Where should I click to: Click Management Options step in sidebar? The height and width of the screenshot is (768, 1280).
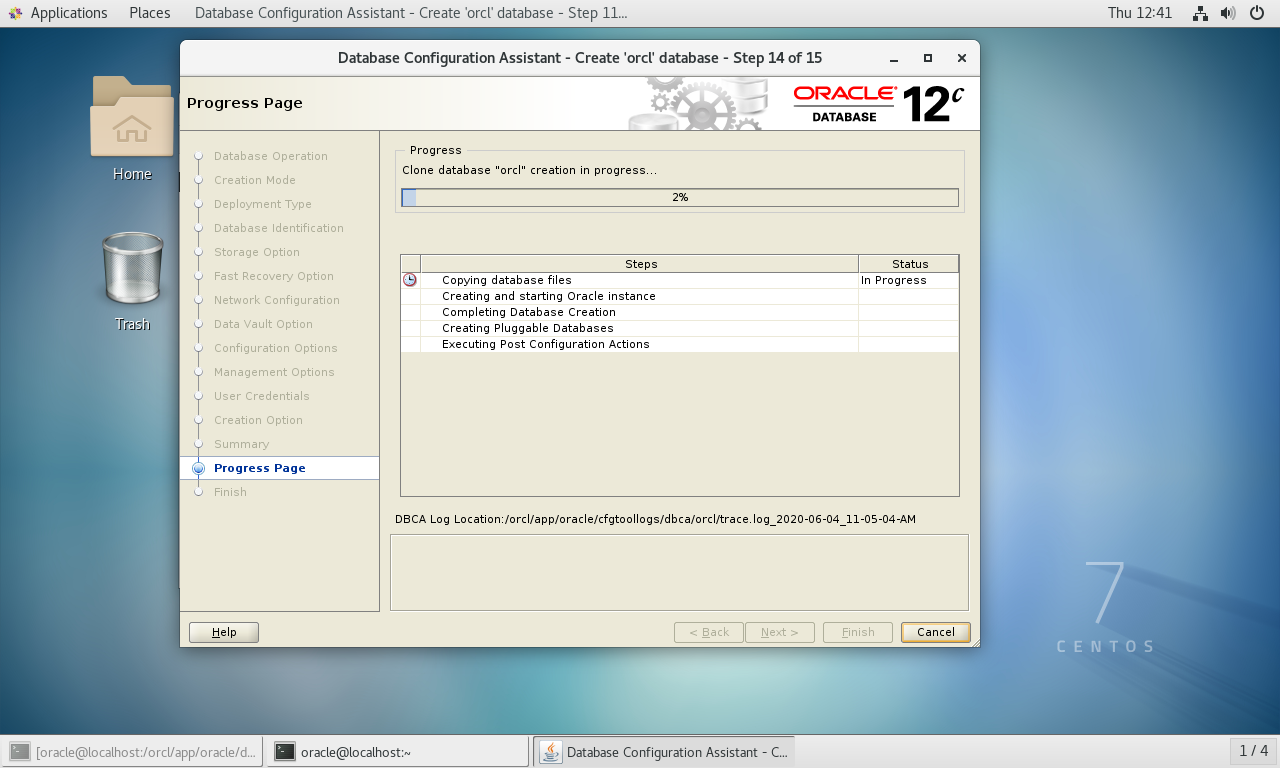point(274,372)
